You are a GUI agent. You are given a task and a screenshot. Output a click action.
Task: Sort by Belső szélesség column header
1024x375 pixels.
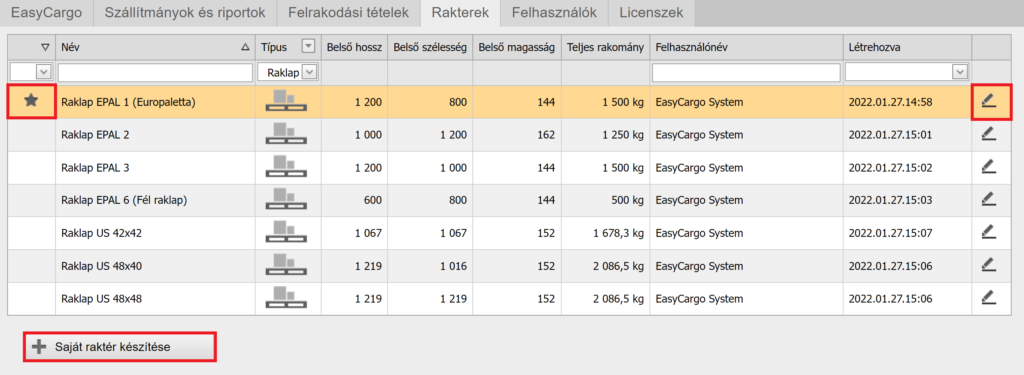coord(430,47)
